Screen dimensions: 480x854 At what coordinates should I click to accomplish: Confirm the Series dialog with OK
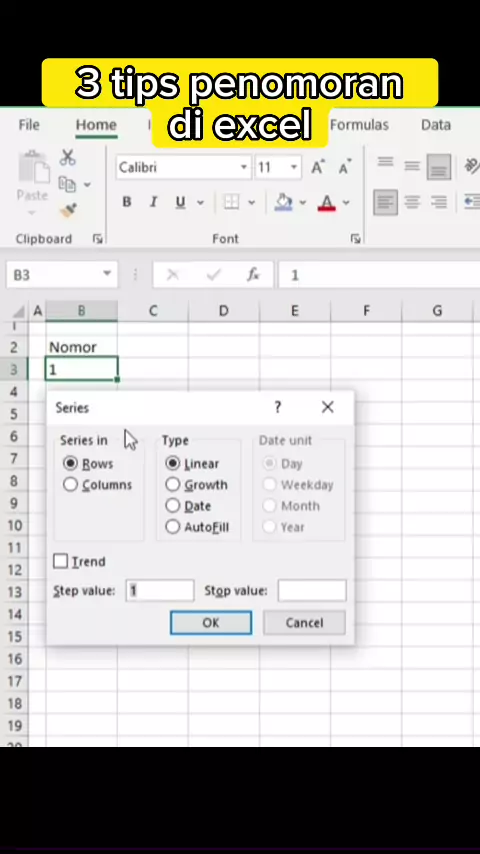tap(211, 623)
